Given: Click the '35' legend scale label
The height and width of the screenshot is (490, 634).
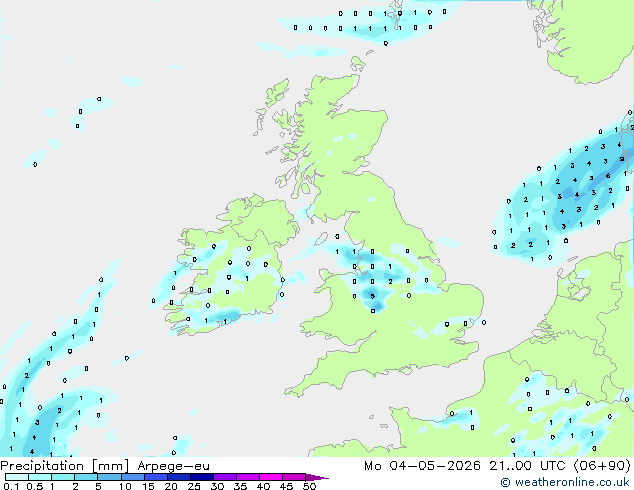Looking at the screenshot, I should click(240, 486).
